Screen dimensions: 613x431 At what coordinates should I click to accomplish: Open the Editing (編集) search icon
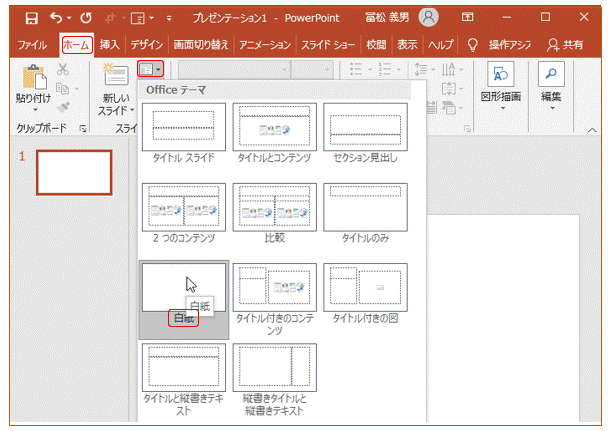pyautogui.click(x=551, y=76)
